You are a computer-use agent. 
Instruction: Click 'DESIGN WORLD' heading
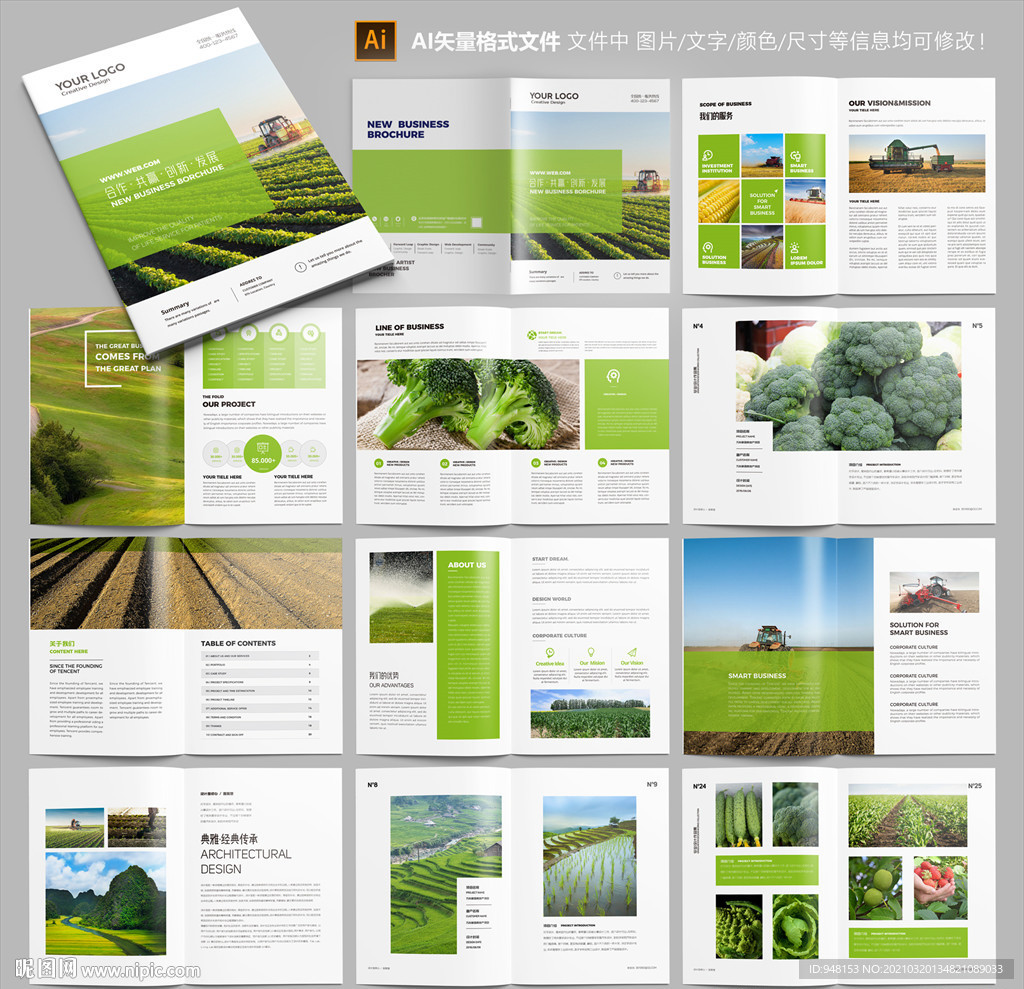[x=552, y=598]
